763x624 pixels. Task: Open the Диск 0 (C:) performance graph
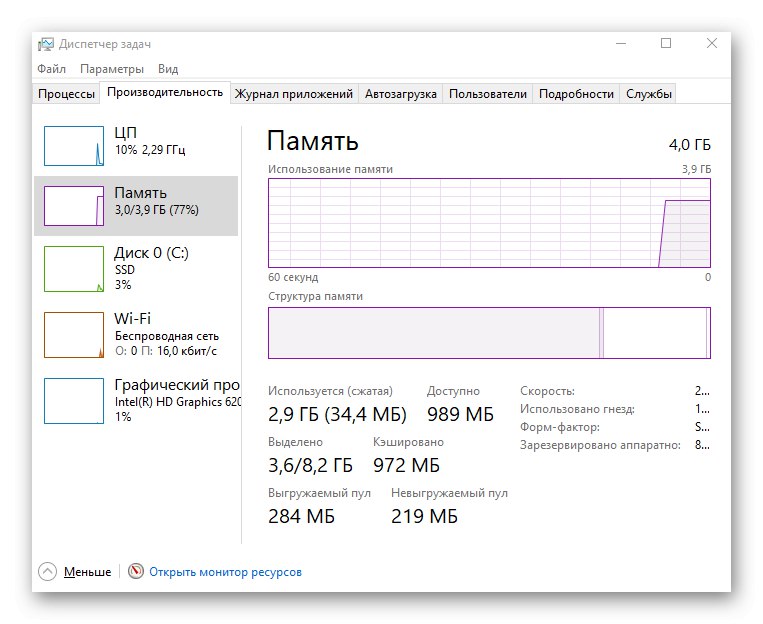(74, 268)
